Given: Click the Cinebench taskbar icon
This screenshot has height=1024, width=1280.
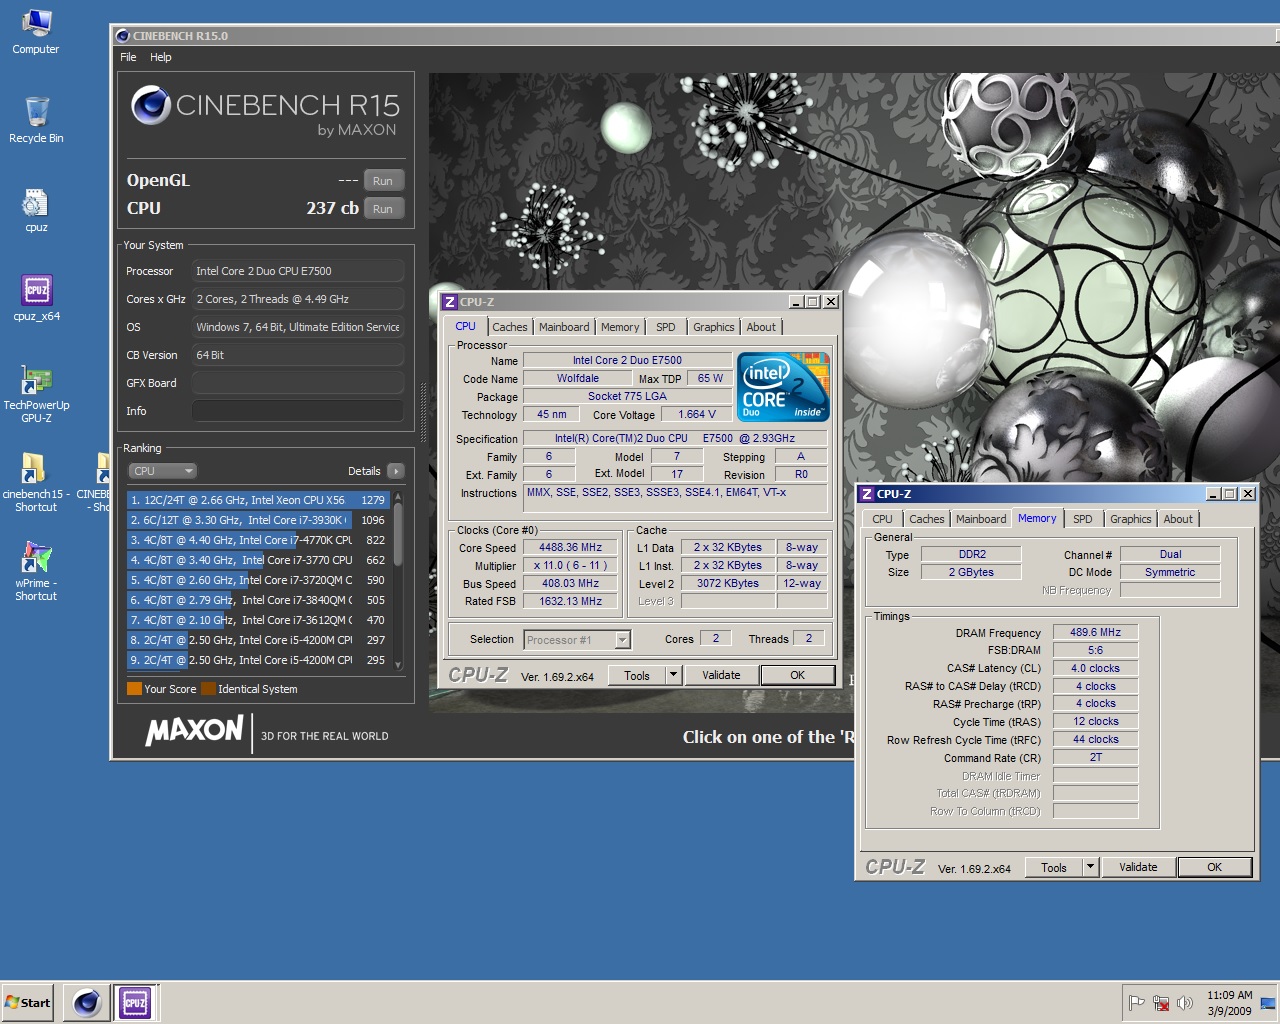Looking at the screenshot, I should pos(87,1002).
